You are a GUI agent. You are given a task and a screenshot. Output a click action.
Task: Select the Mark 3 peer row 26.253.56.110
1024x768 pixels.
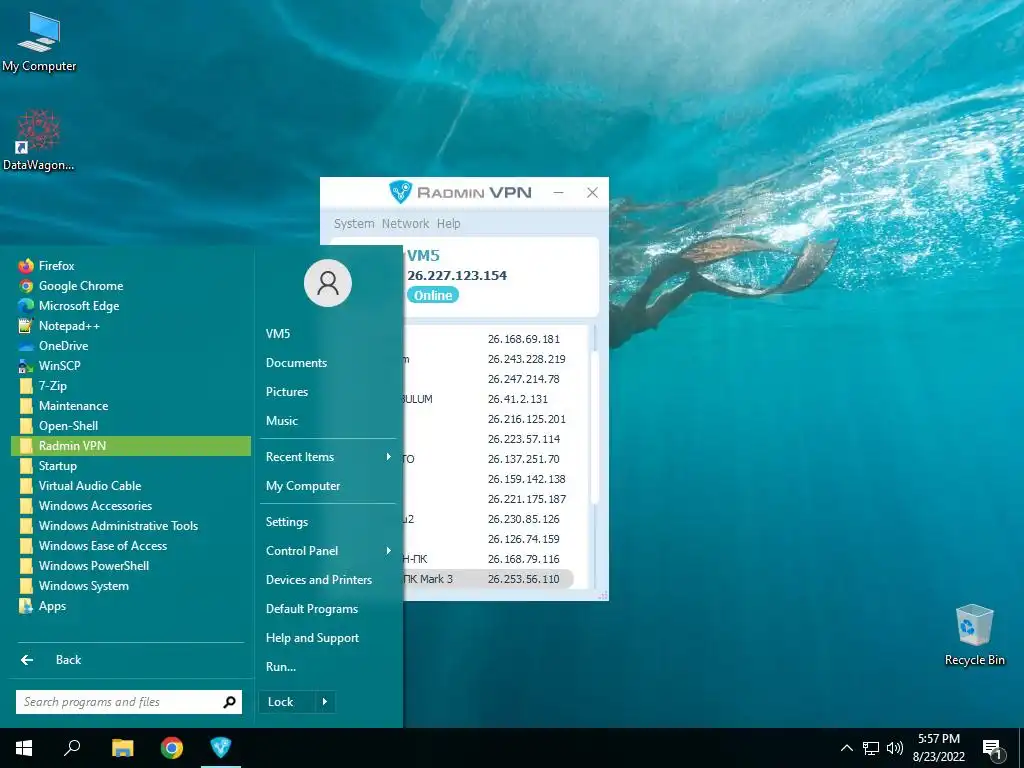[x=488, y=579]
